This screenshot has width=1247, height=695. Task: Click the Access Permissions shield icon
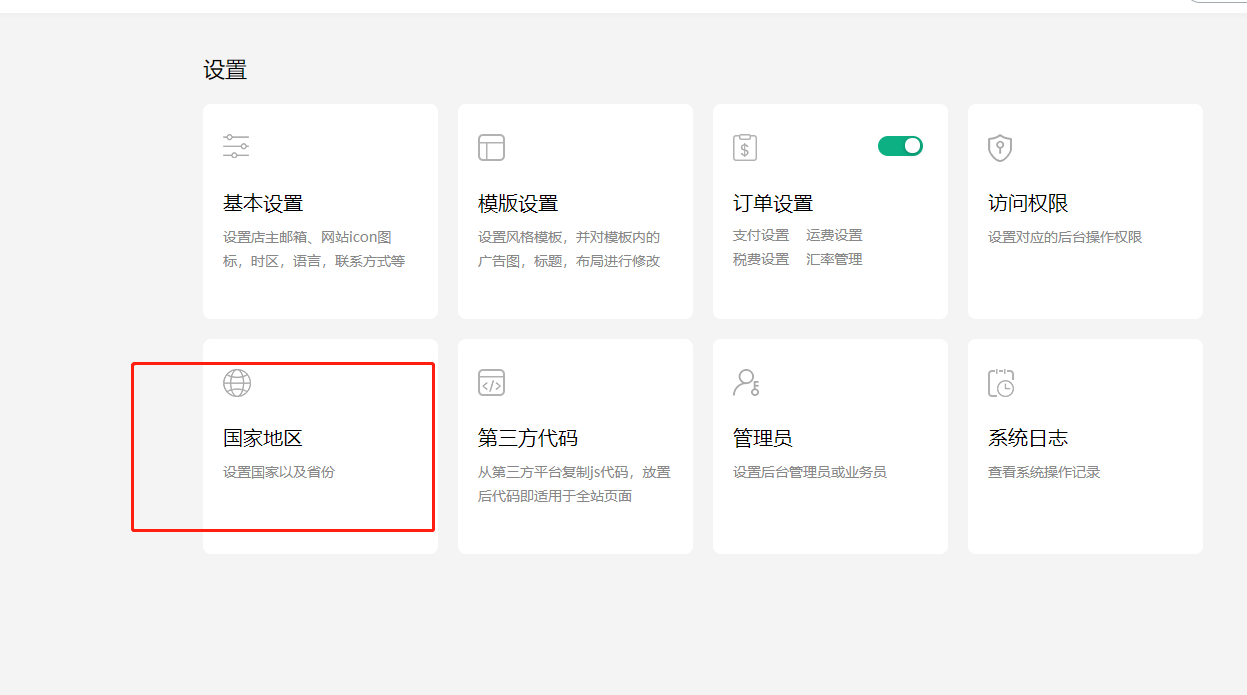tap(1000, 148)
